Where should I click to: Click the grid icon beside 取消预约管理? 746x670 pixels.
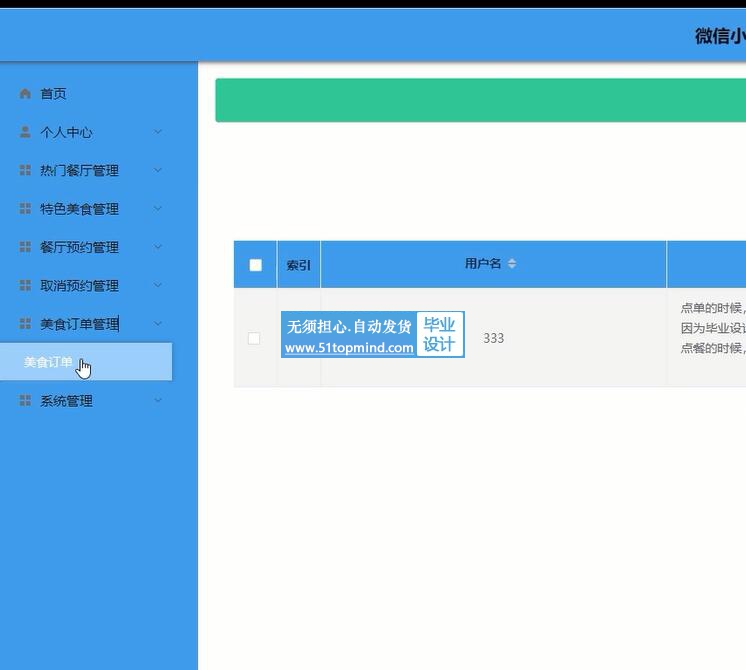tap(26, 286)
